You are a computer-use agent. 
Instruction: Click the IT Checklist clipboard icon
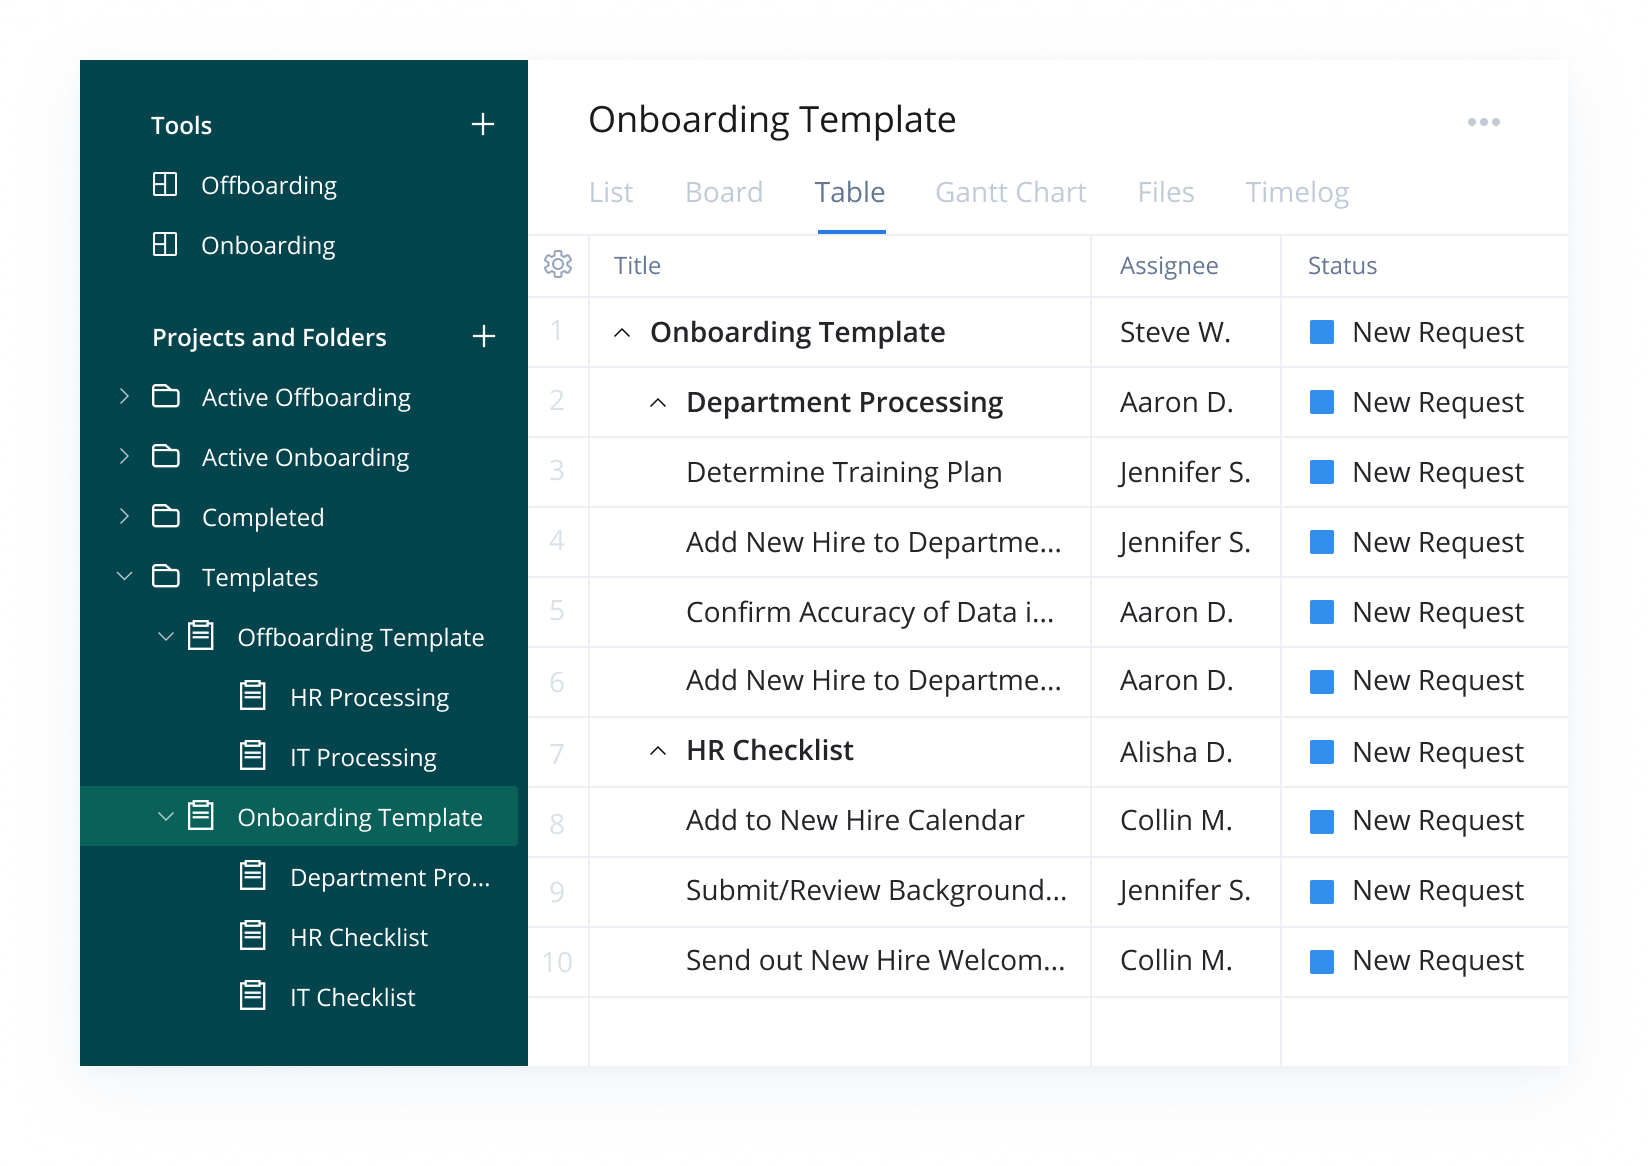coord(253,995)
